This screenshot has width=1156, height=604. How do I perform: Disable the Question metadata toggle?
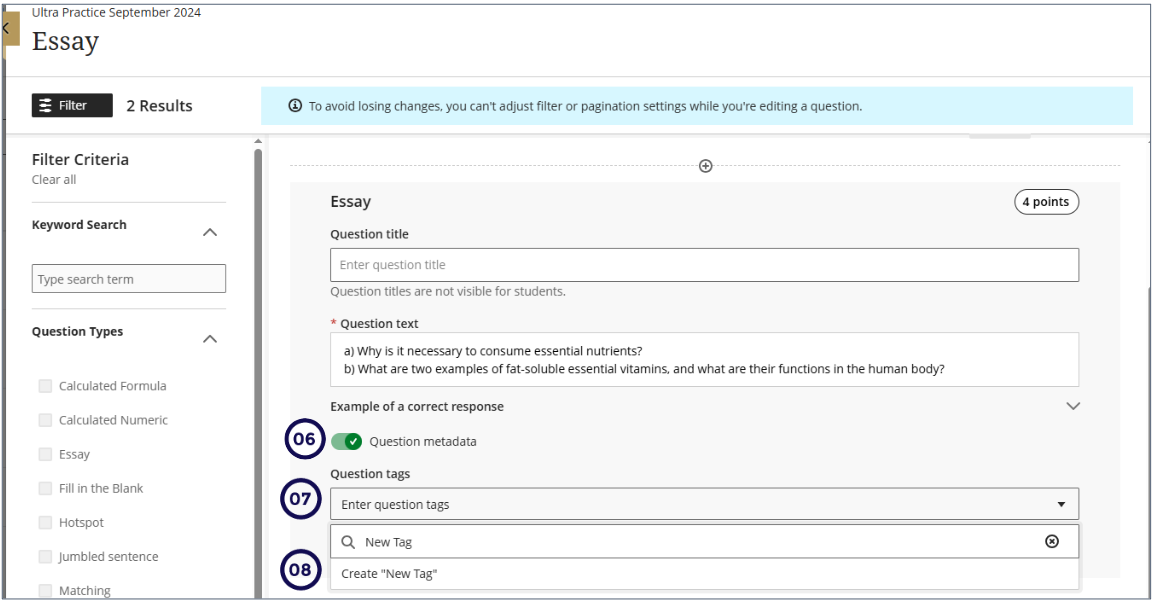coord(346,441)
